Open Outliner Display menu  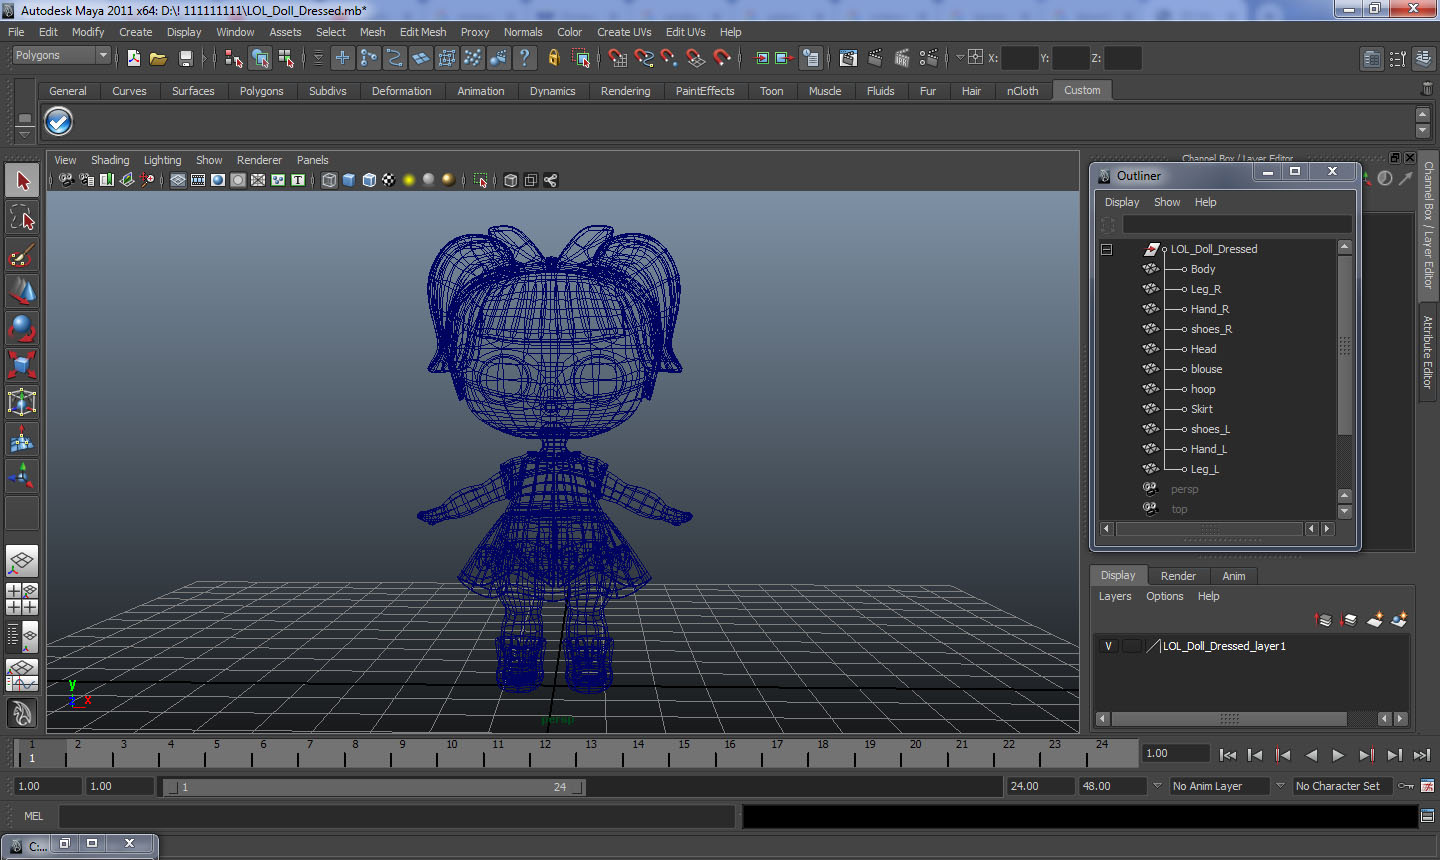[1122, 202]
